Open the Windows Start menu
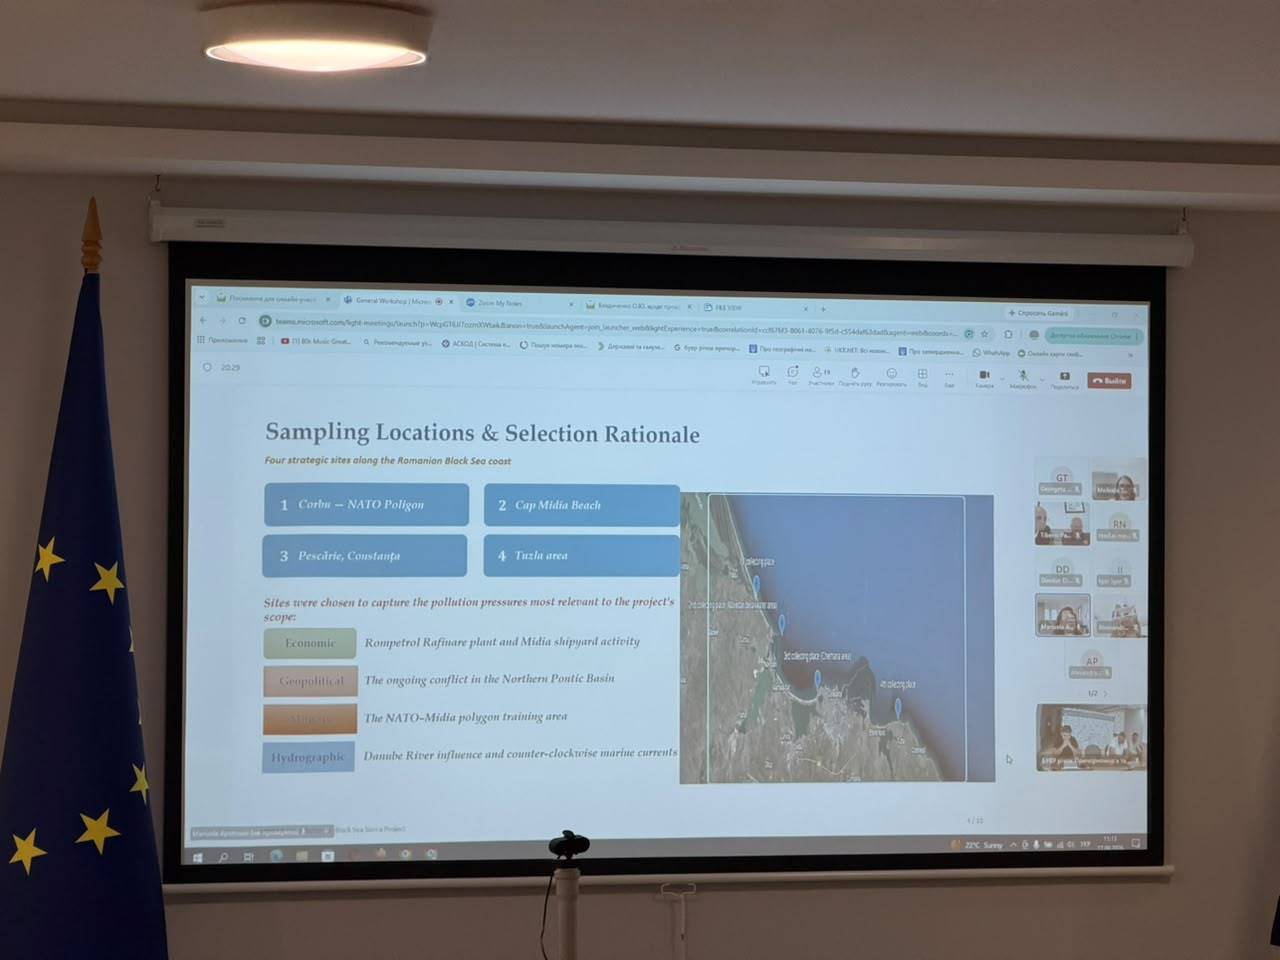The height and width of the screenshot is (960, 1280). pos(198,857)
